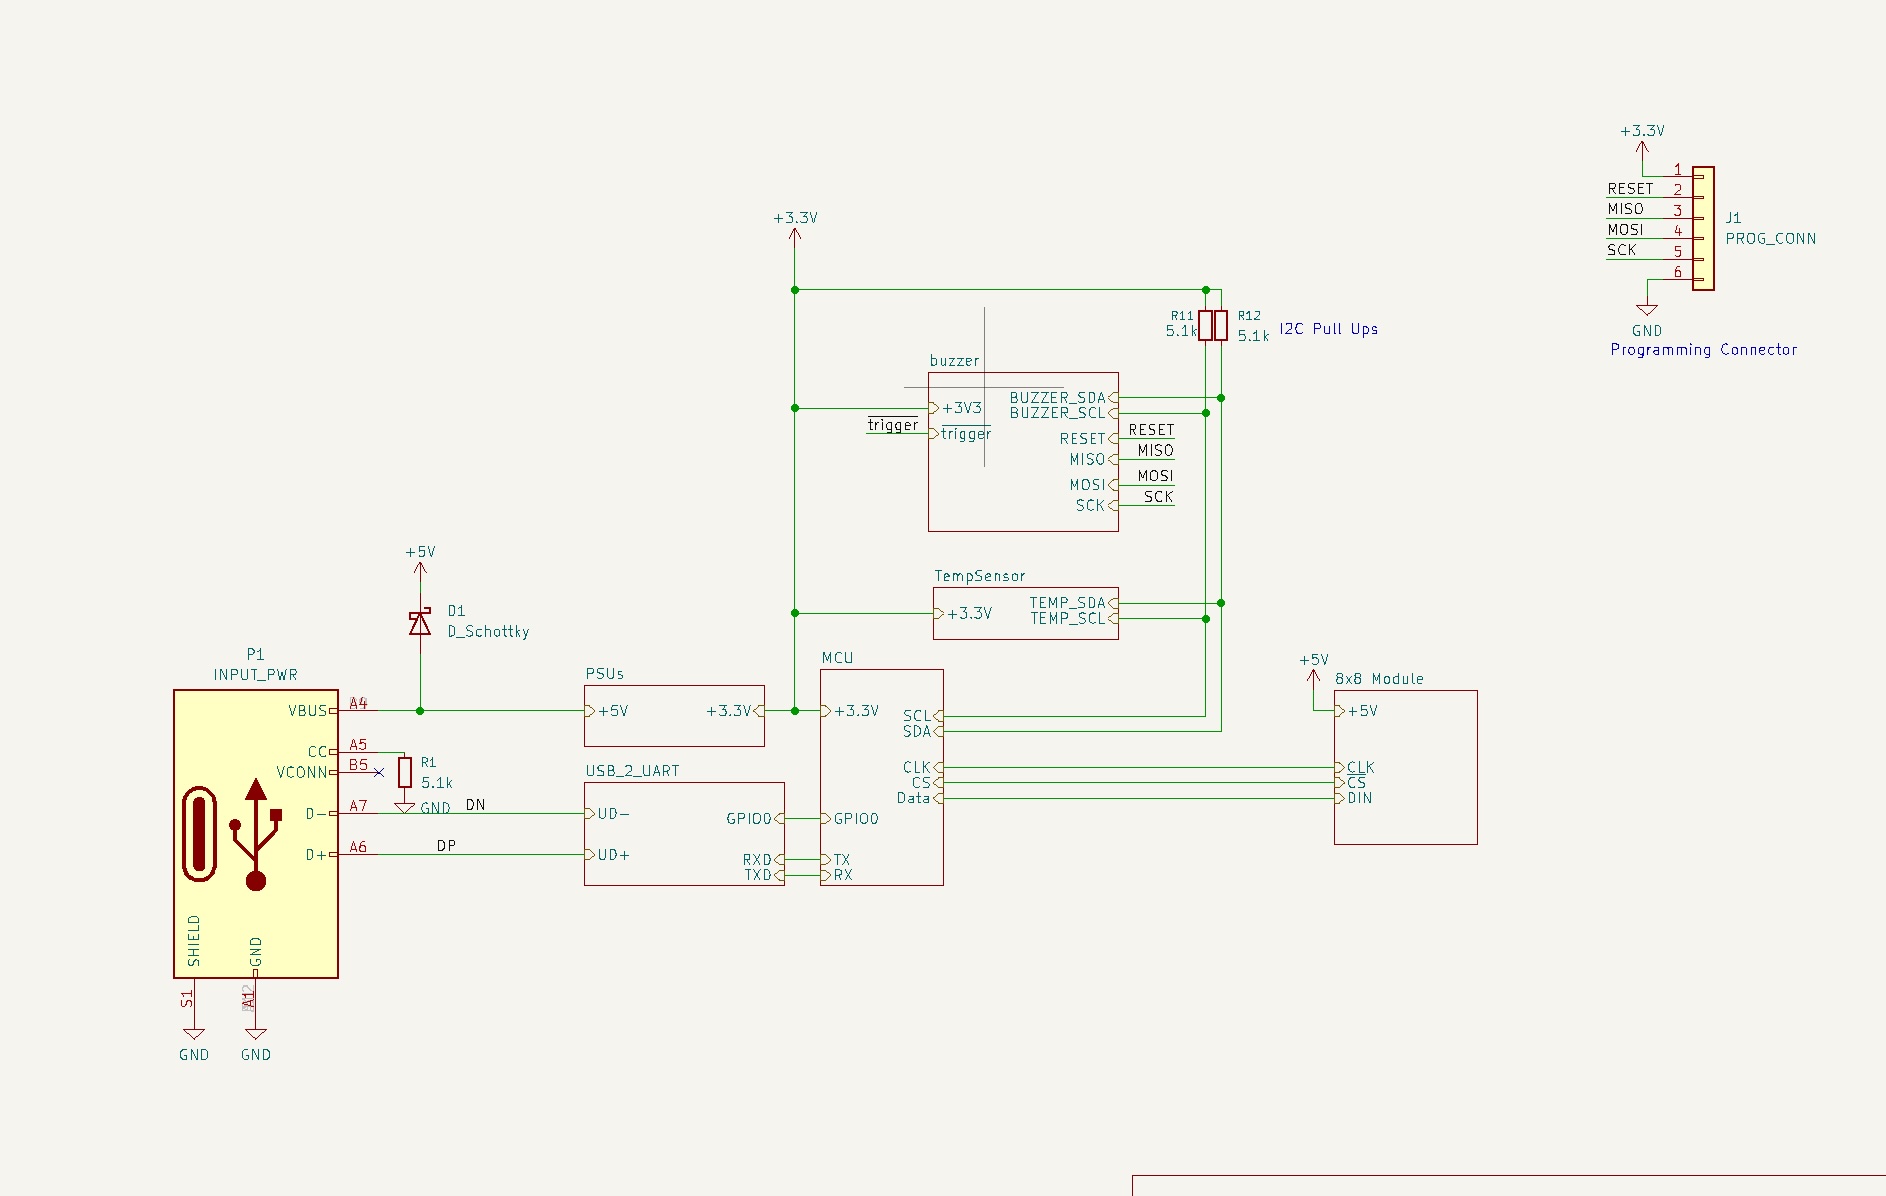Image resolution: width=1886 pixels, height=1196 pixels.
Task: Click the no-connect marker on VCONN pin
Action: [379, 772]
